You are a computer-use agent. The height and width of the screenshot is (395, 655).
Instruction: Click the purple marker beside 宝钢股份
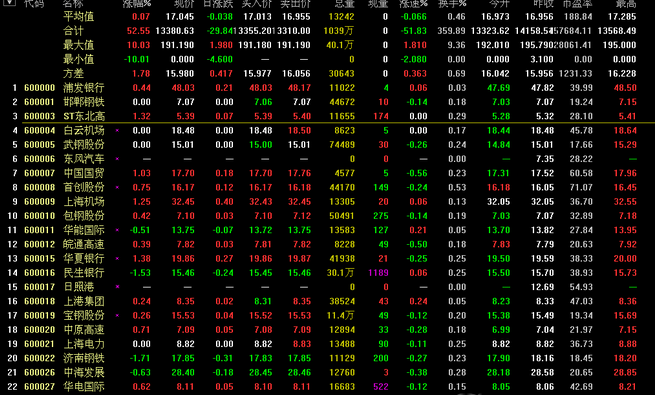(117, 315)
